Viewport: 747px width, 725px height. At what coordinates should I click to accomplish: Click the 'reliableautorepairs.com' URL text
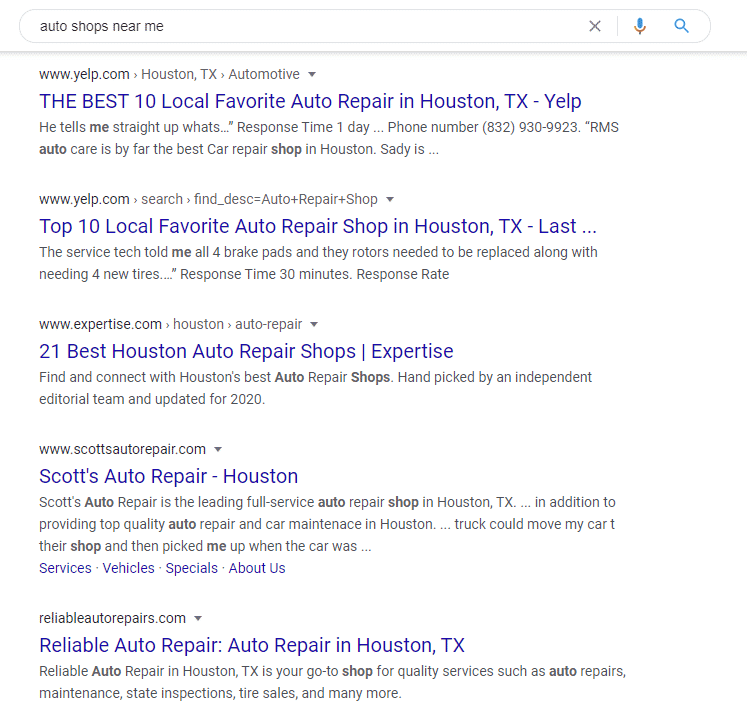point(112,618)
